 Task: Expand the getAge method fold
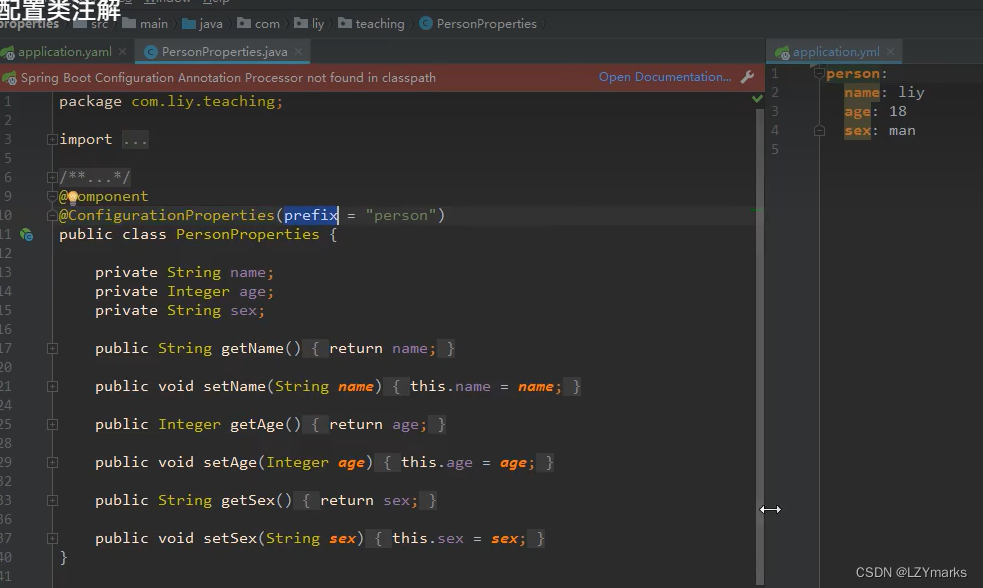point(53,424)
